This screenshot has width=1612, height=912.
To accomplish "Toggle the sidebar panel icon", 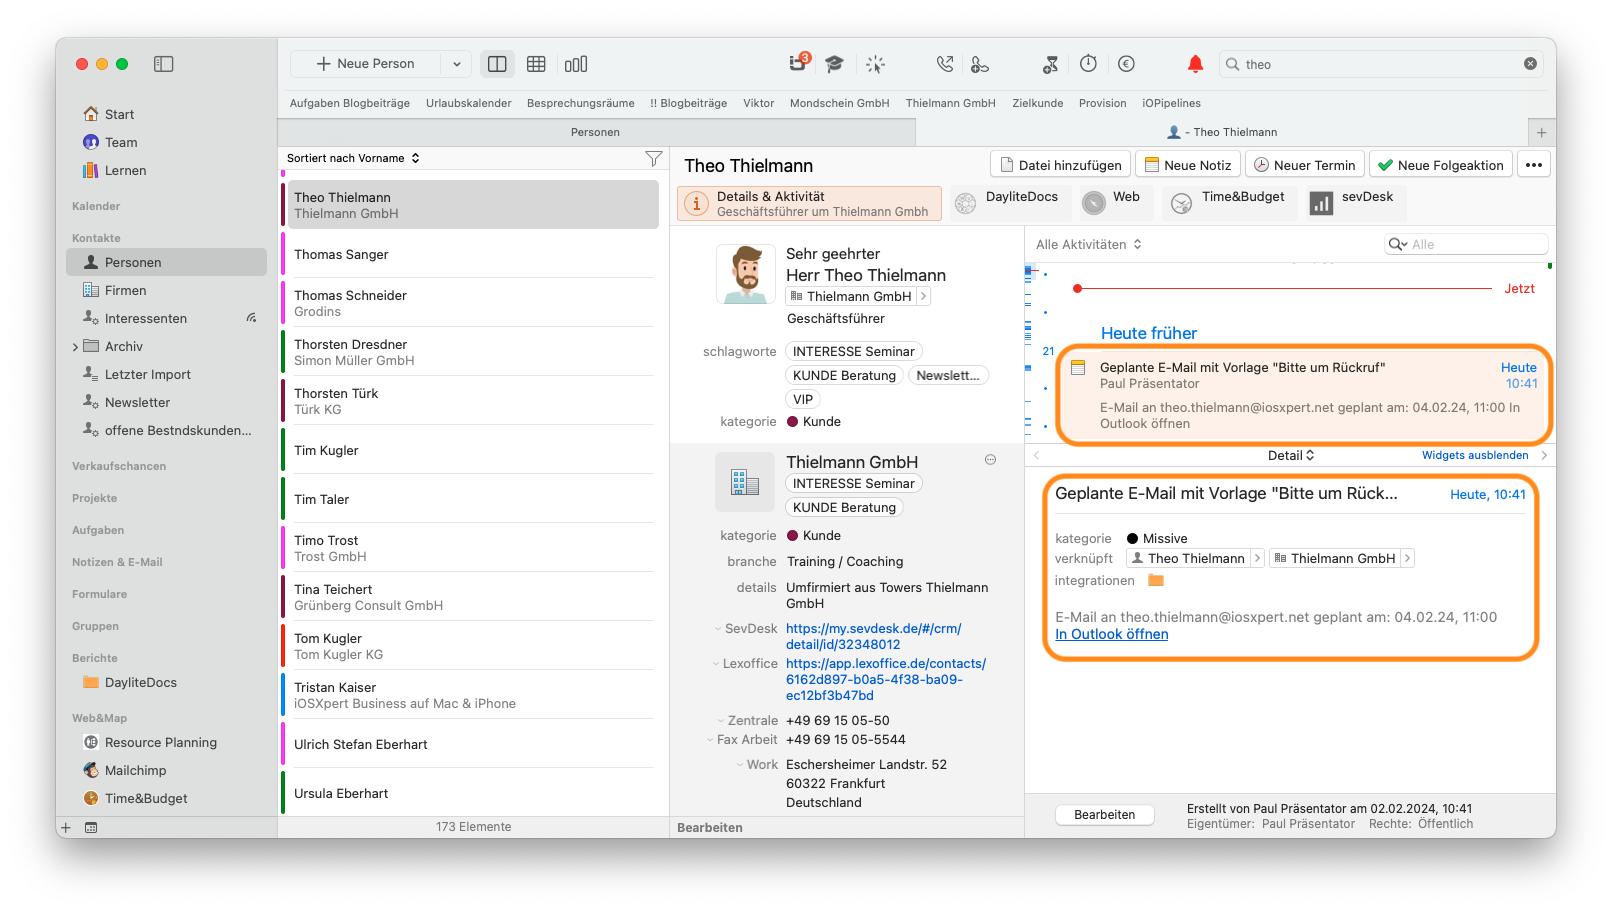I will (164, 64).
